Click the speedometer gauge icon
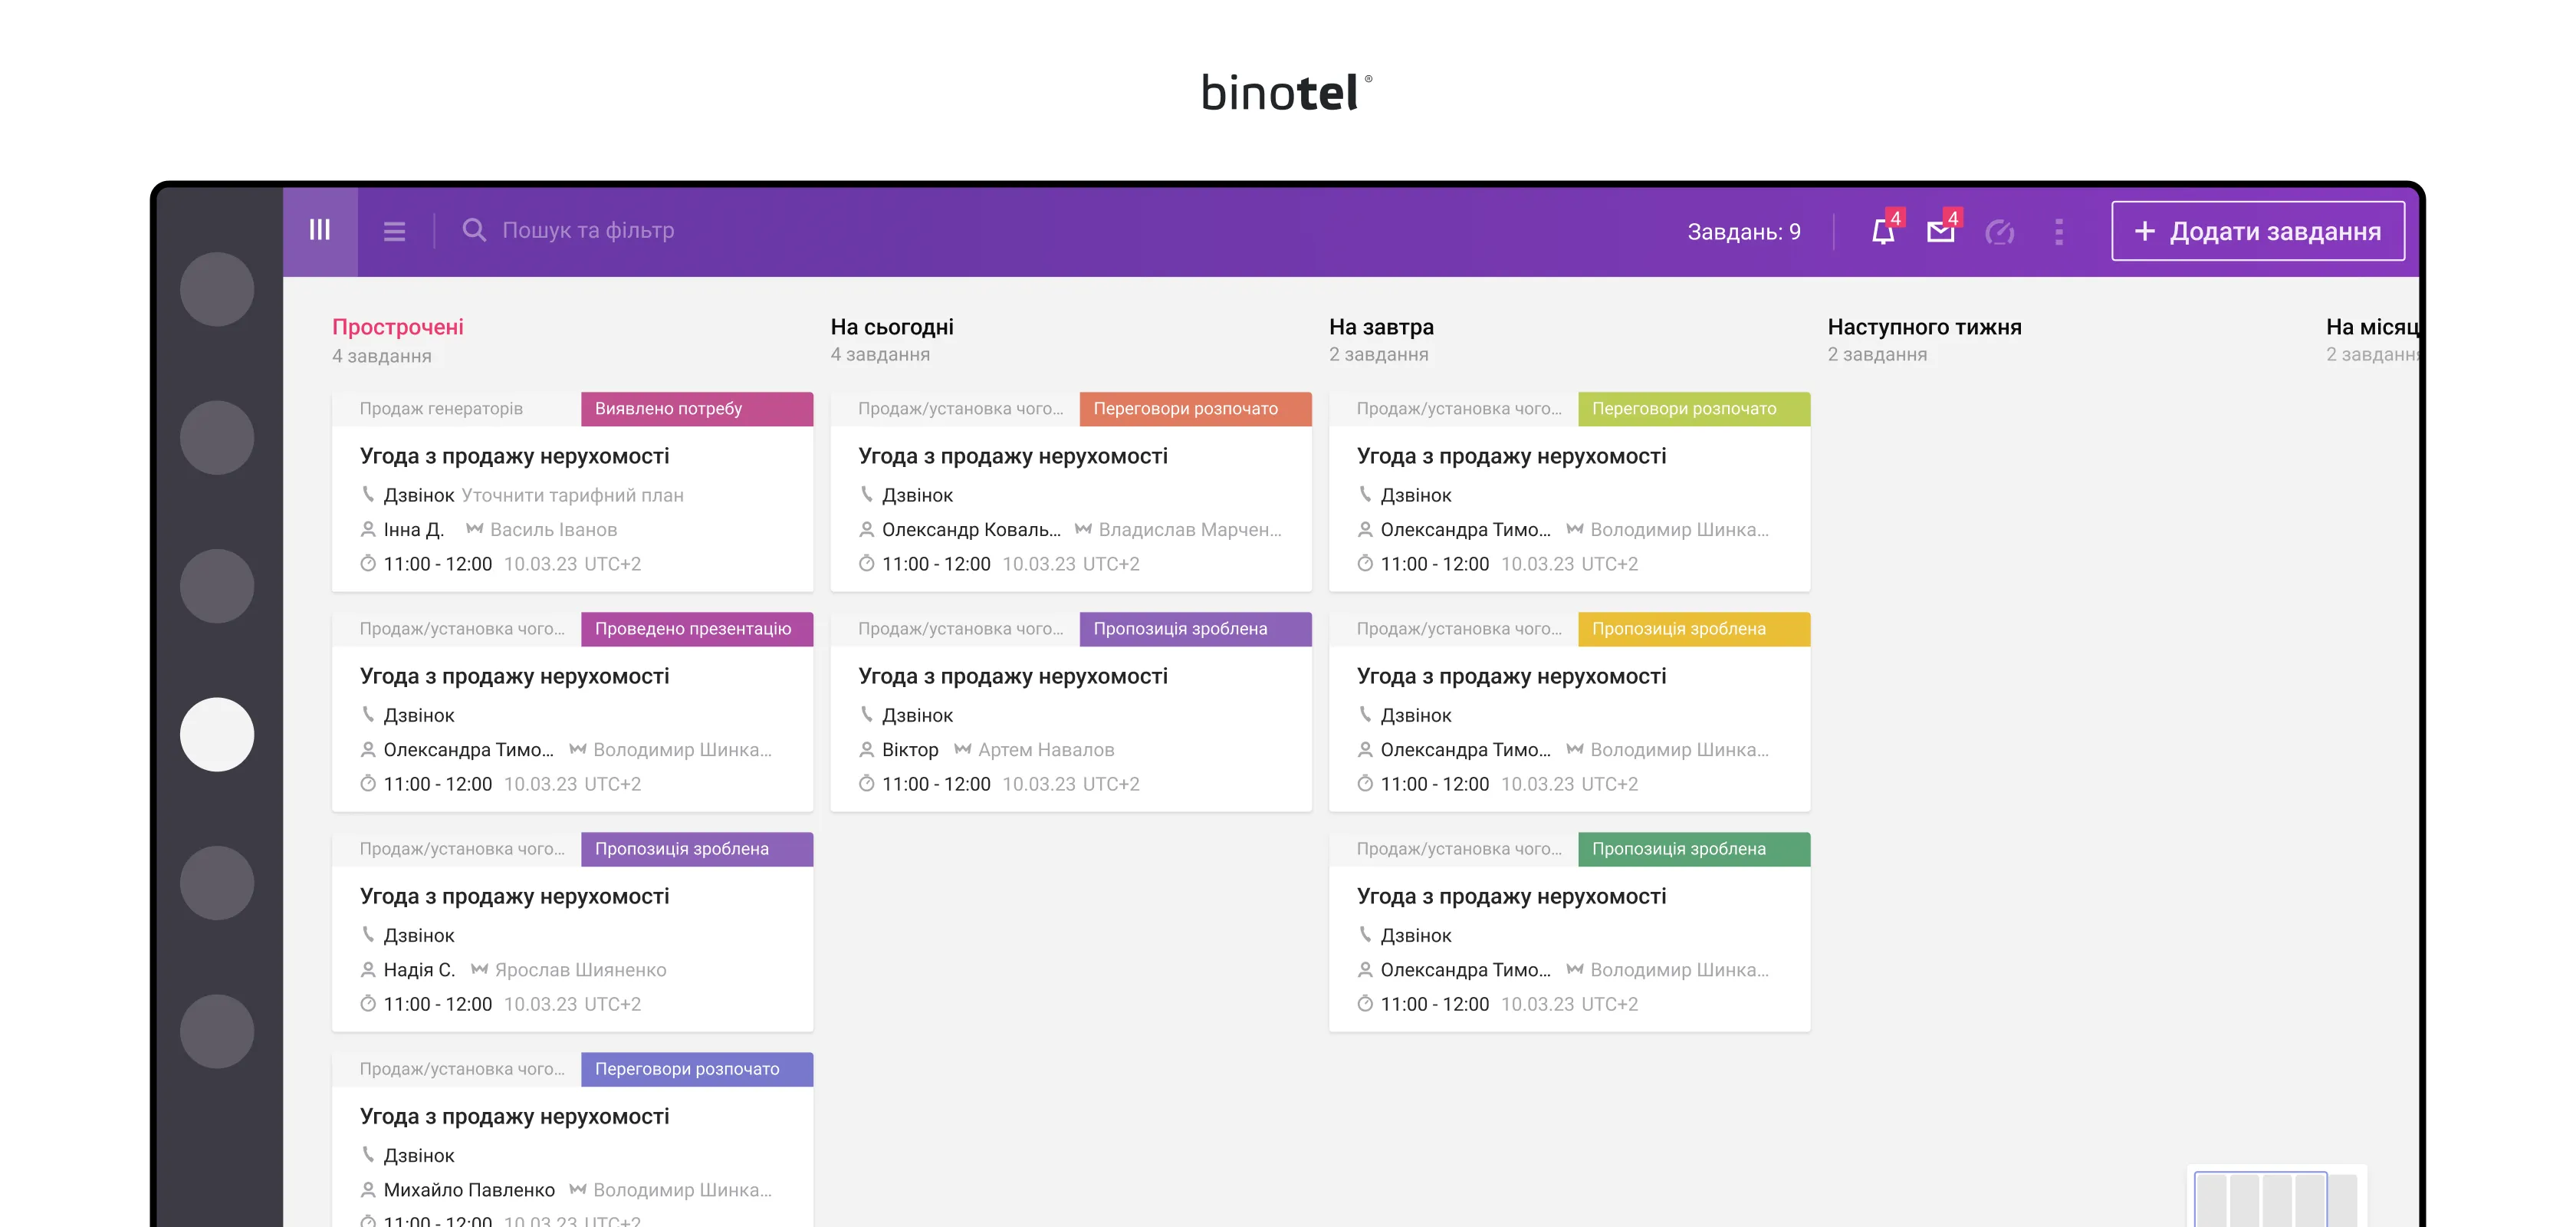This screenshot has height=1227, width=2576. point(1999,232)
